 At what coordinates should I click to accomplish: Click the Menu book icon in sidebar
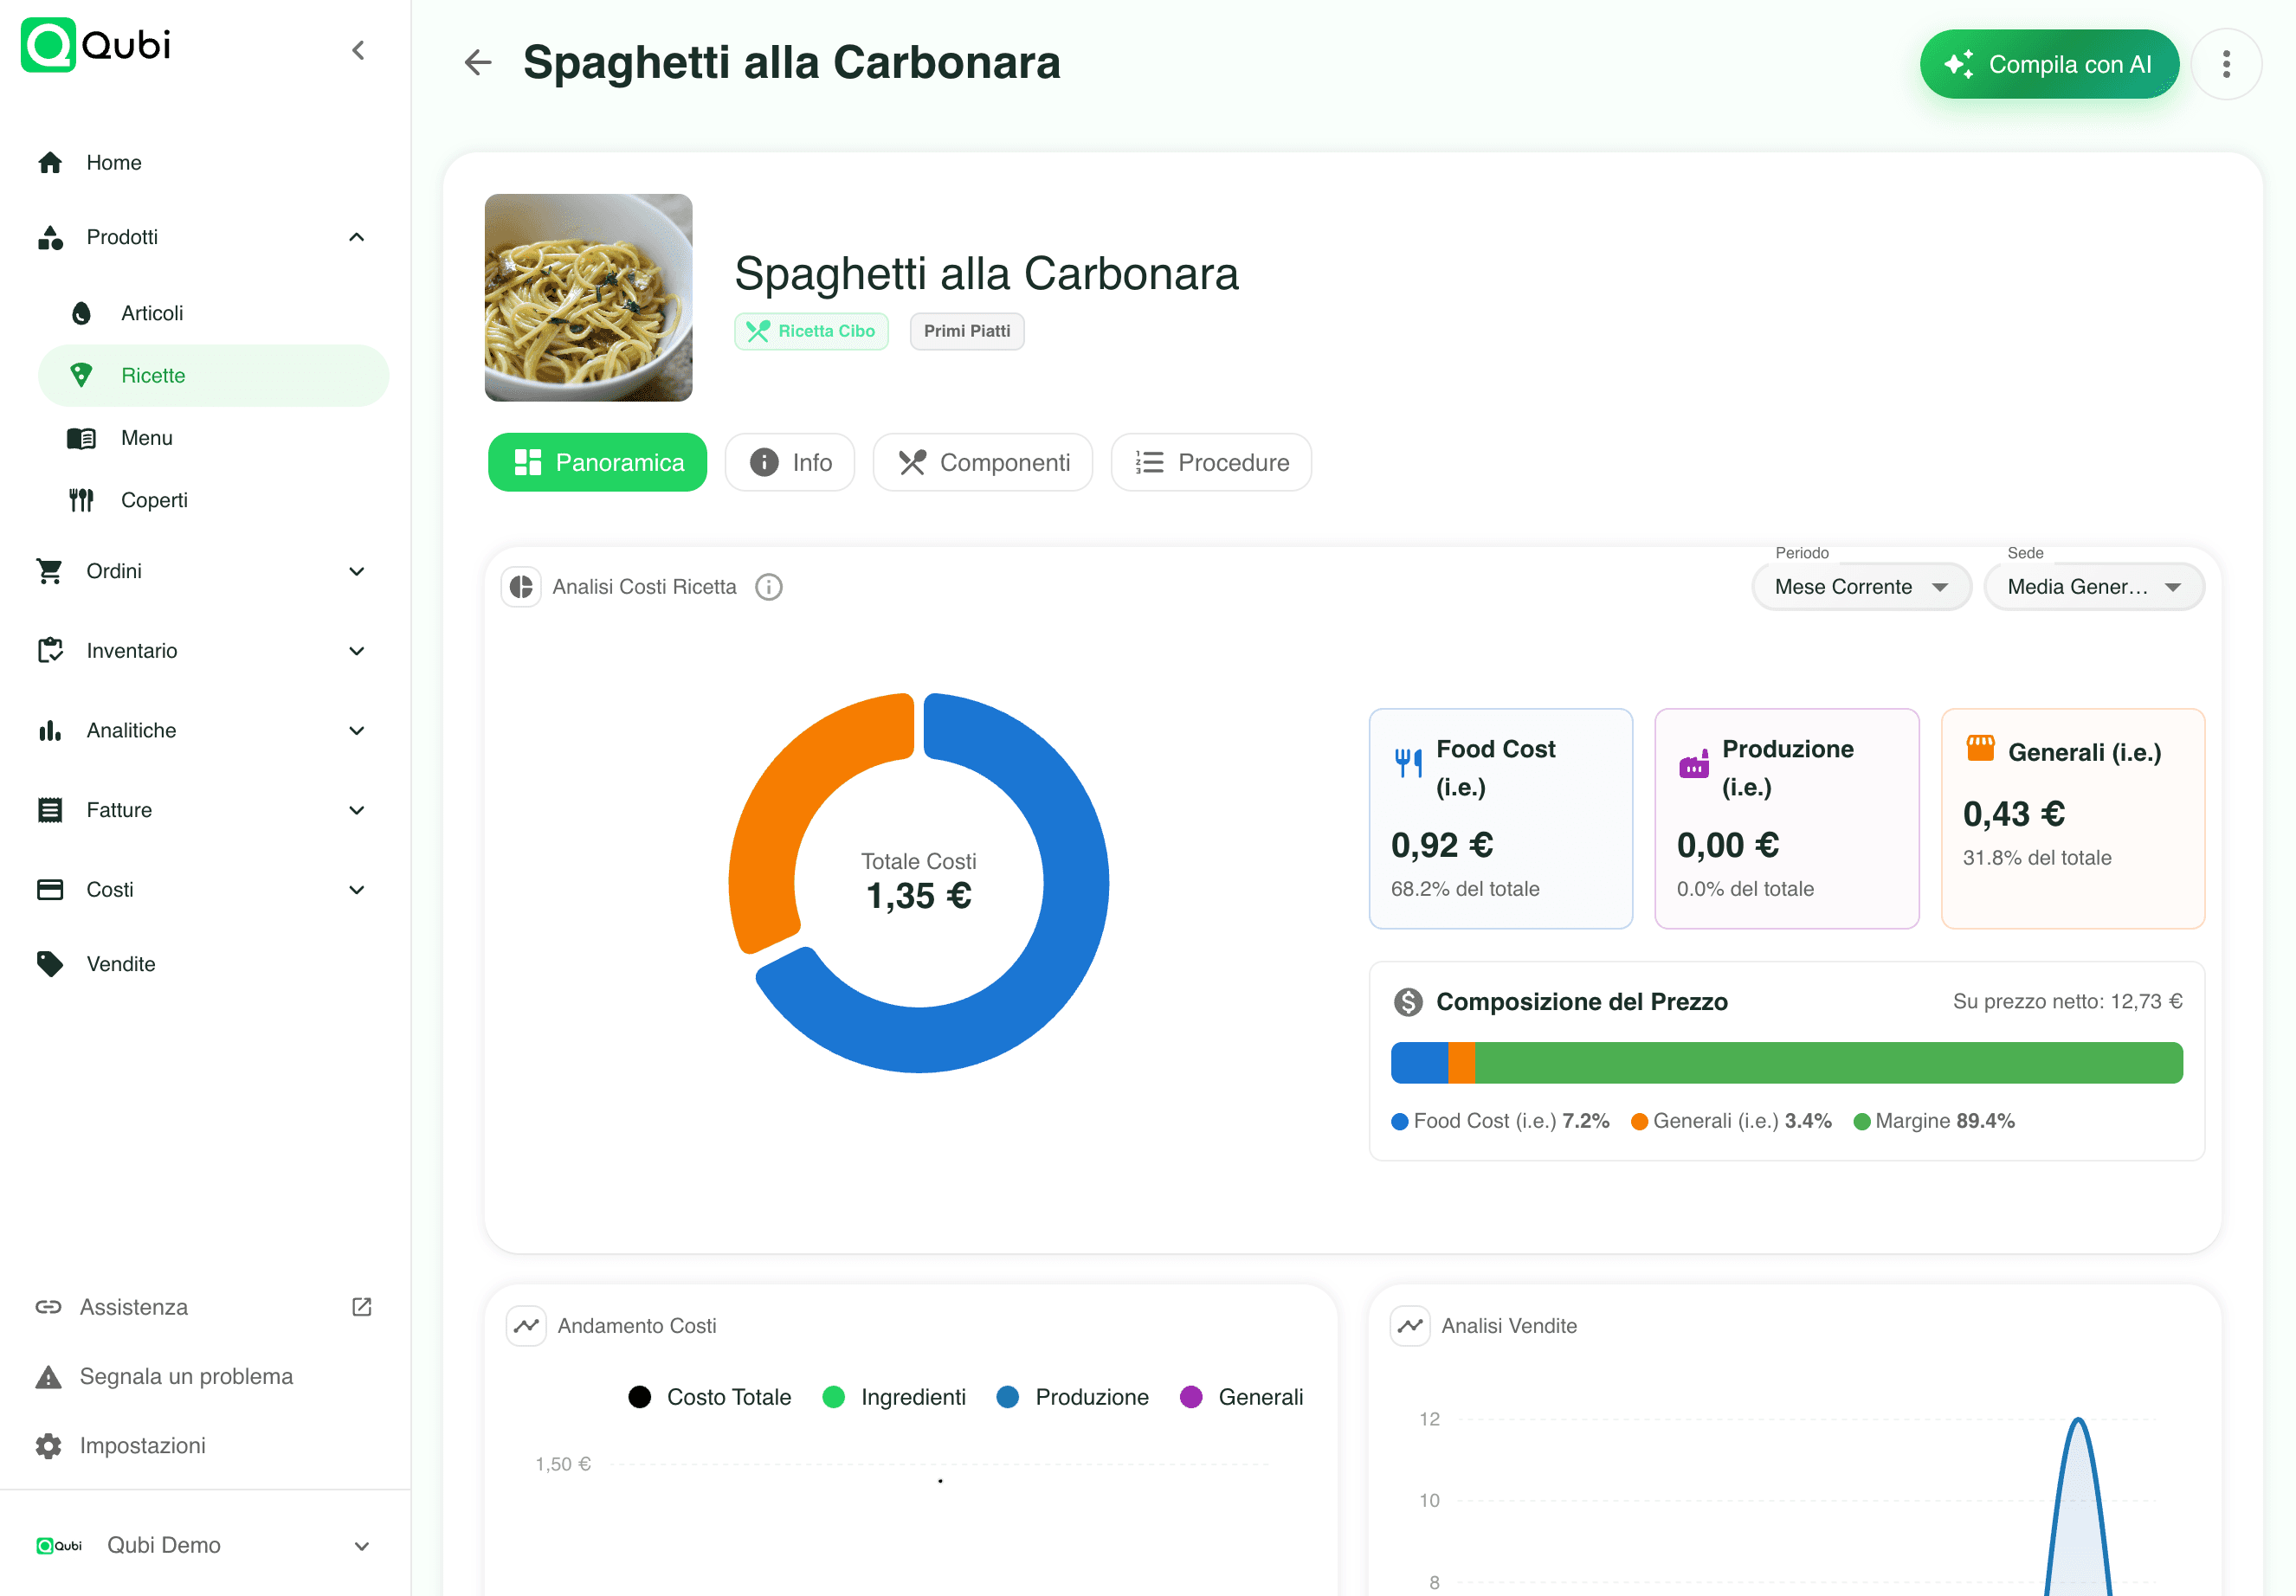click(x=80, y=437)
